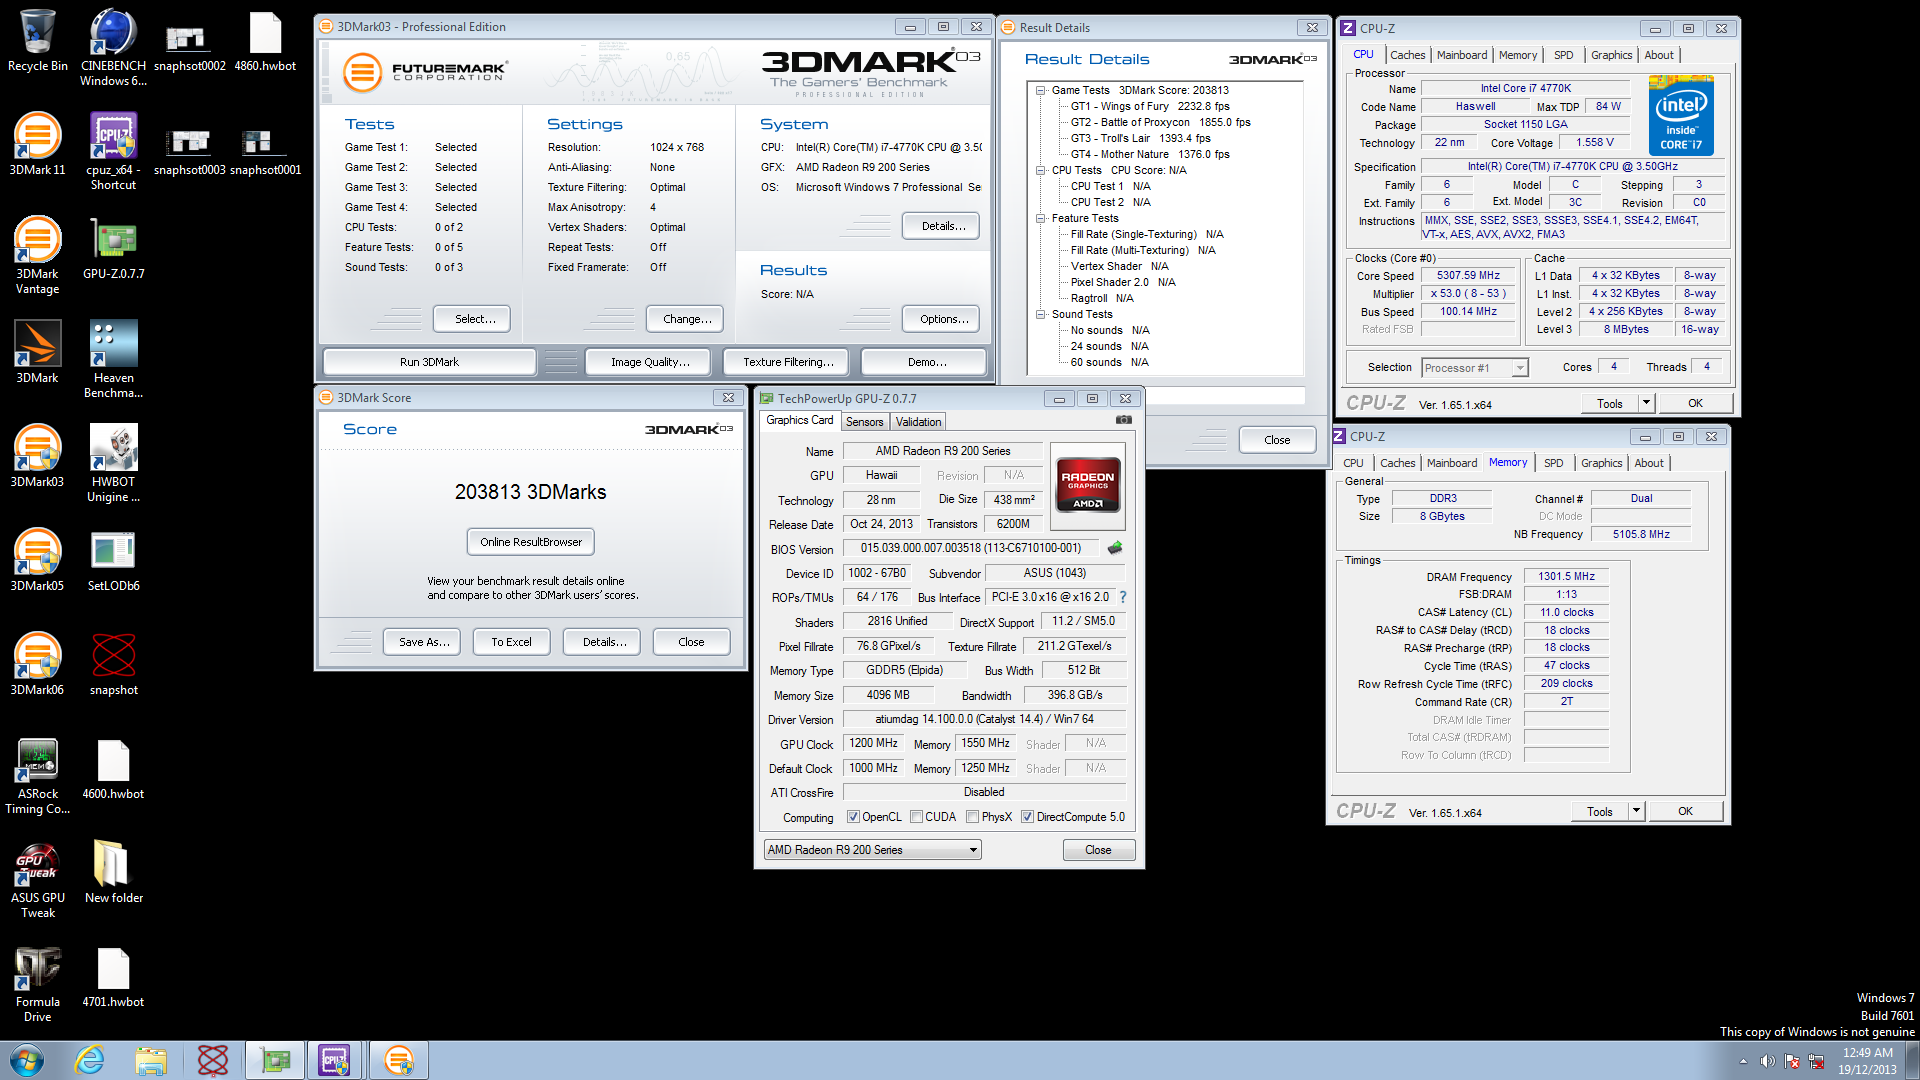Click the GPU-Z screenshot camera icon
The height and width of the screenshot is (1080, 1920).
[1124, 420]
